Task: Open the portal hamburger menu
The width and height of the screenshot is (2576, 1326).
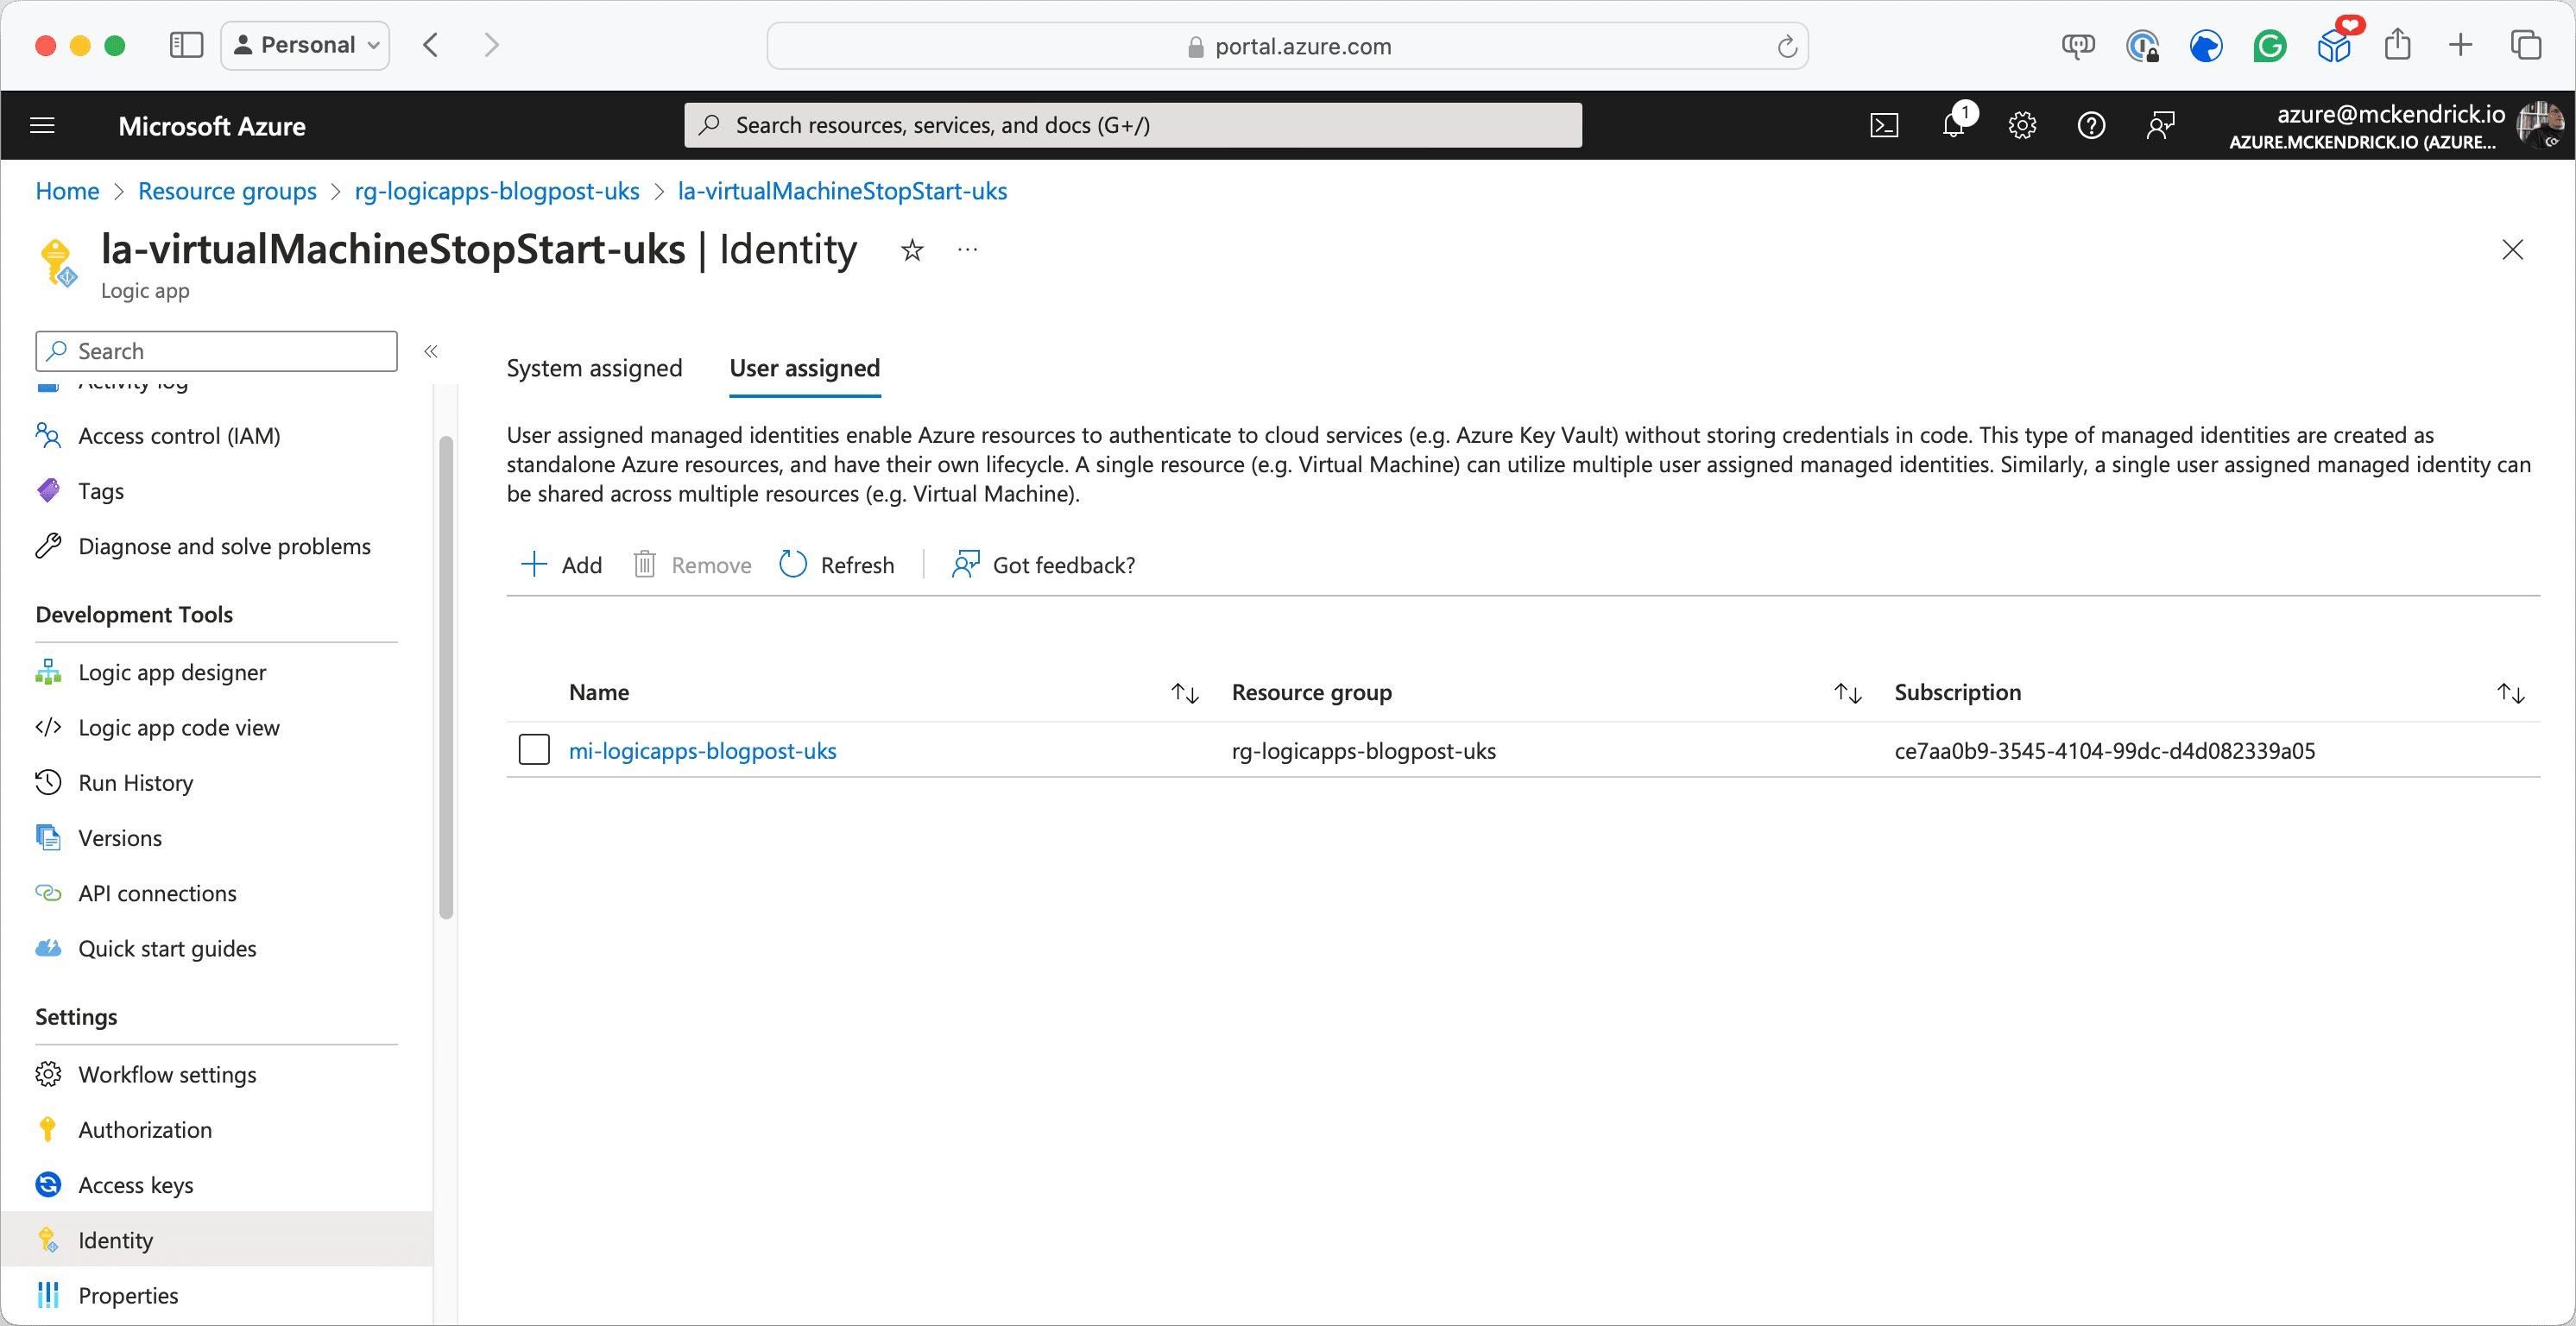Action: click(42, 125)
